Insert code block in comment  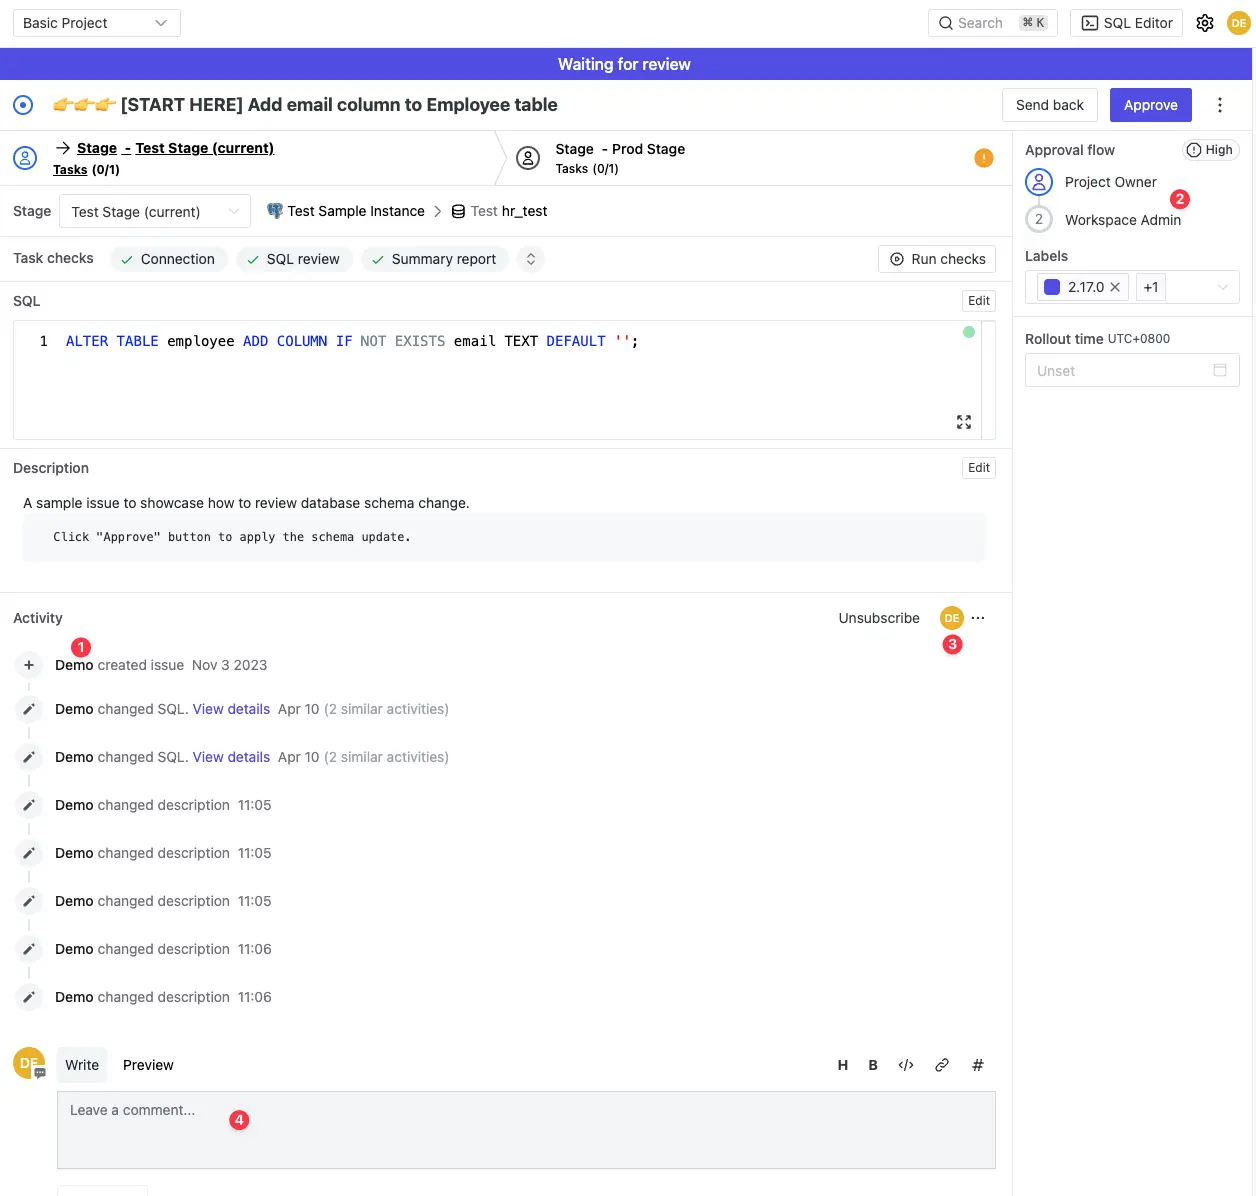click(x=906, y=1065)
